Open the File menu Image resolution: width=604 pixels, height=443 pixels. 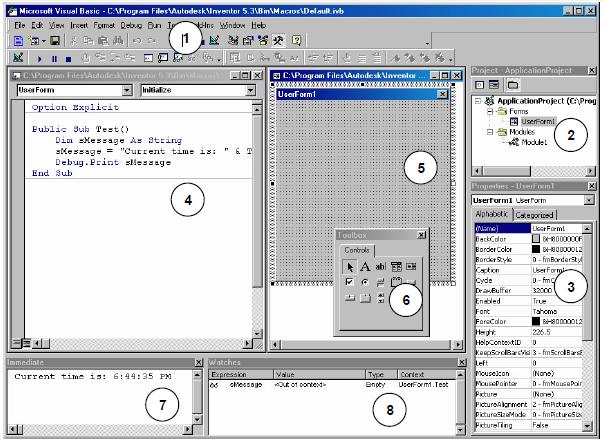pyautogui.click(x=20, y=25)
